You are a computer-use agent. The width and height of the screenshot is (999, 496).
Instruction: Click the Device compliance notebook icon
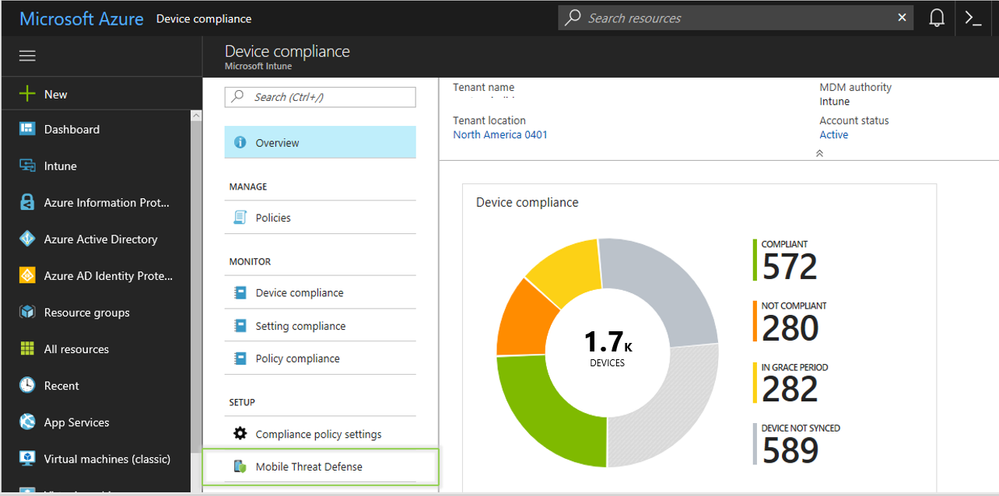point(240,292)
